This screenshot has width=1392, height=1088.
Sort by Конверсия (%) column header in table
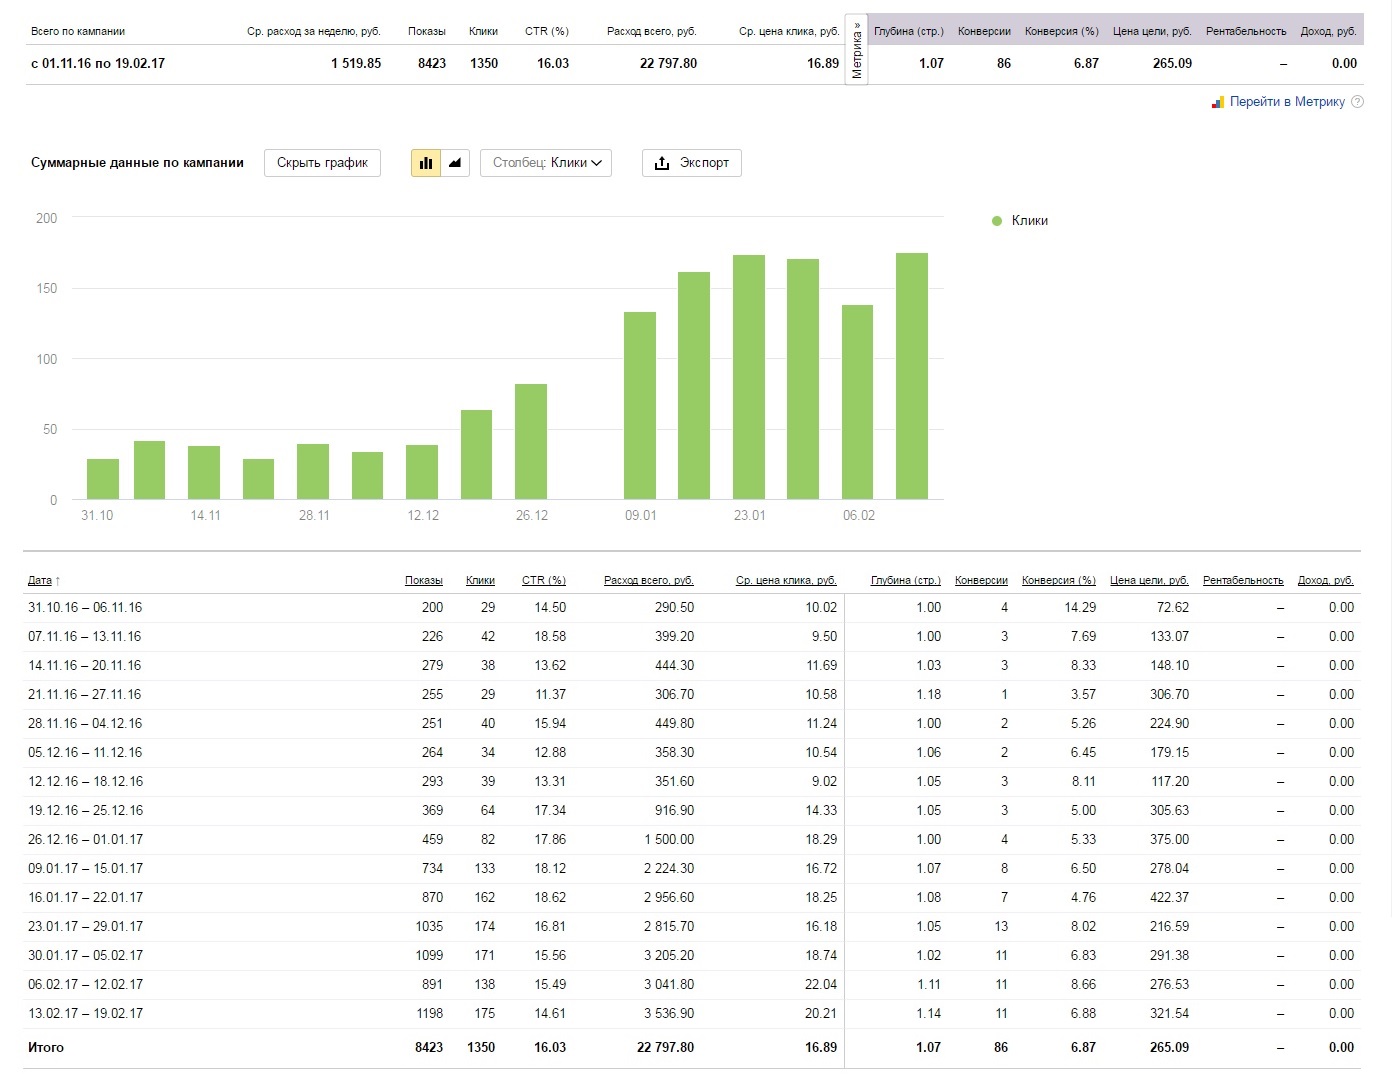(1059, 580)
